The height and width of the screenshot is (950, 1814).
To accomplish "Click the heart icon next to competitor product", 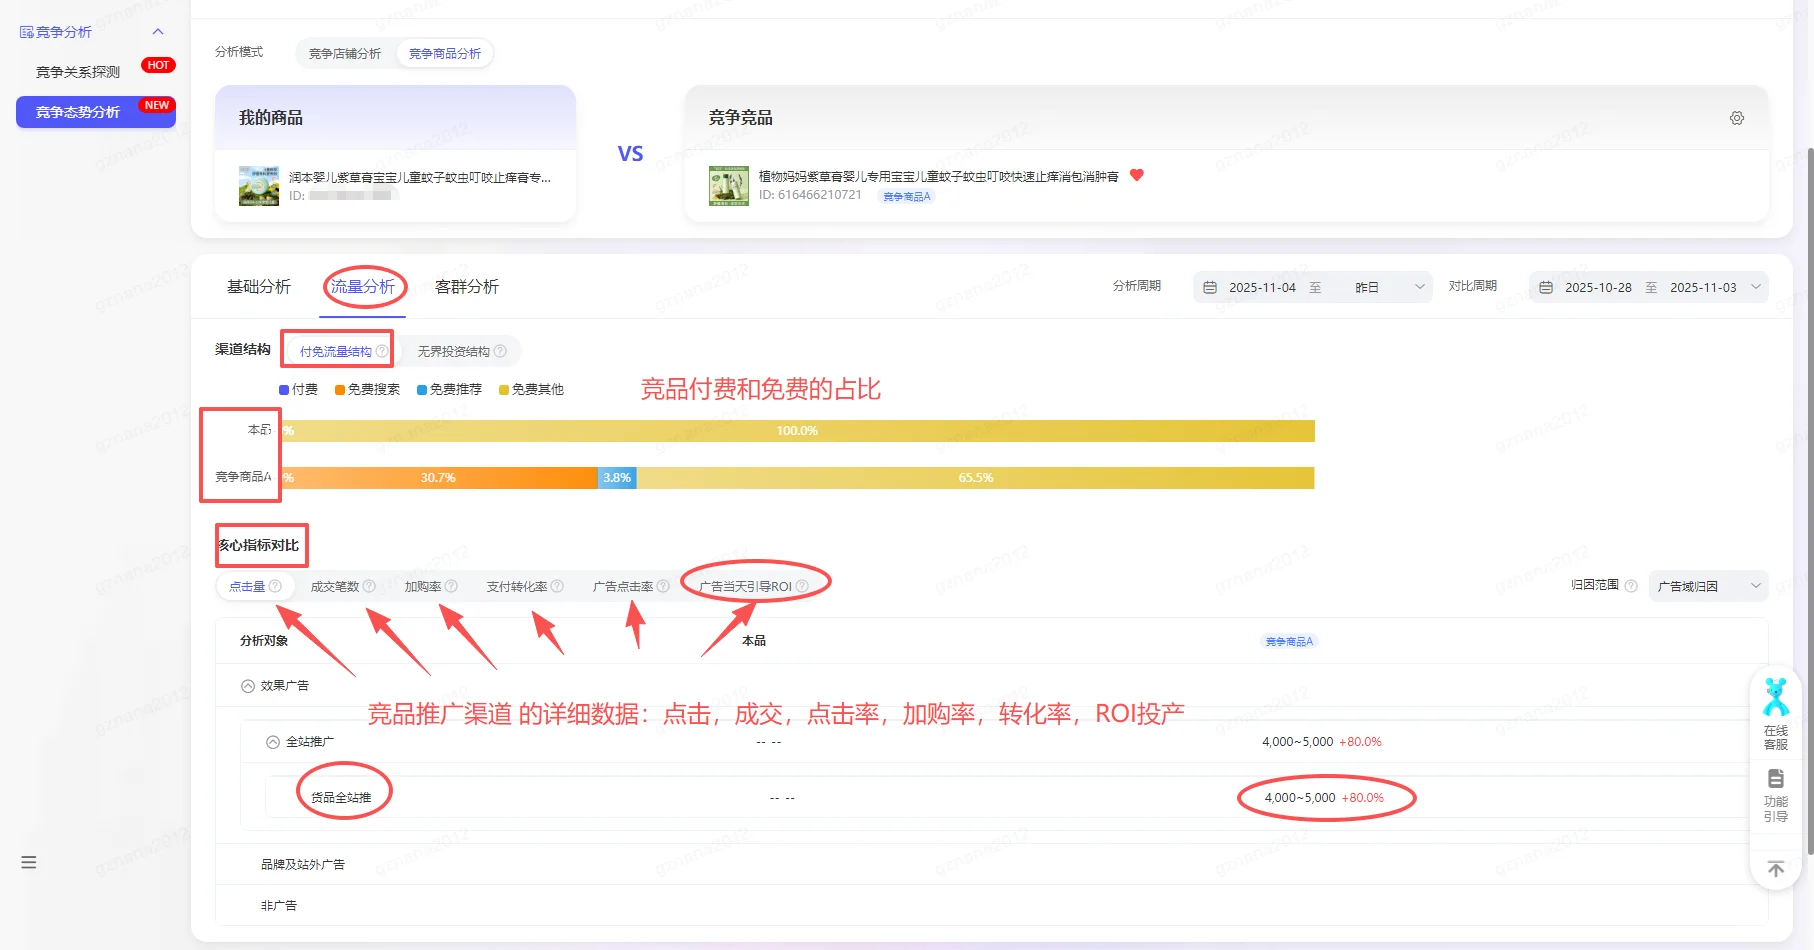I will click(1136, 175).
